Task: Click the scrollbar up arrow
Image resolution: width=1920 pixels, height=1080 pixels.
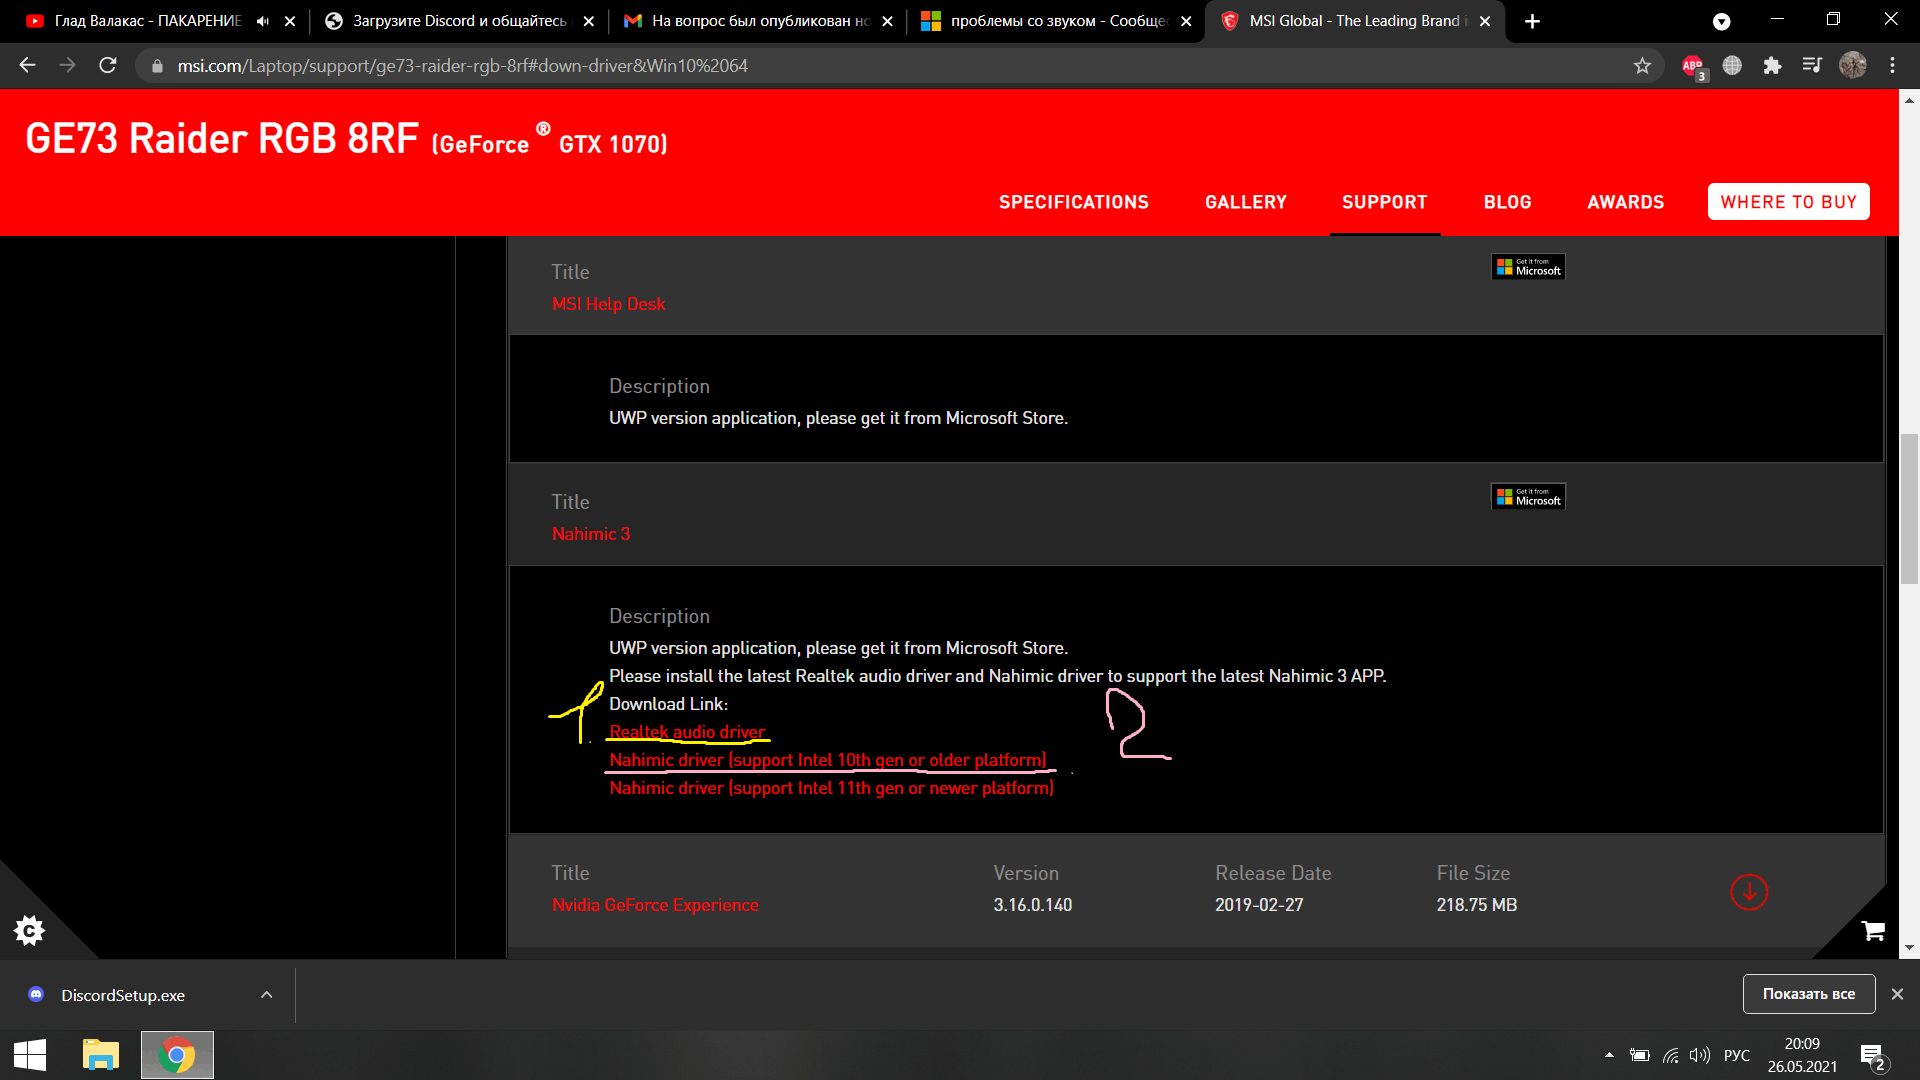Action: pos(1909,100)
